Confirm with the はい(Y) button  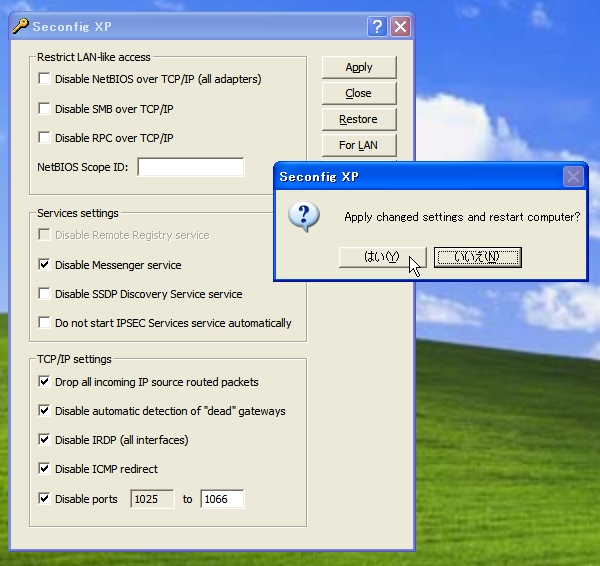coord(382,257)
